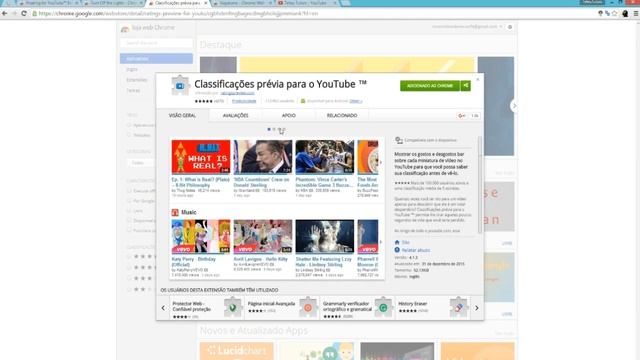Click the Relatar abuso link

[x=416, y=250]
